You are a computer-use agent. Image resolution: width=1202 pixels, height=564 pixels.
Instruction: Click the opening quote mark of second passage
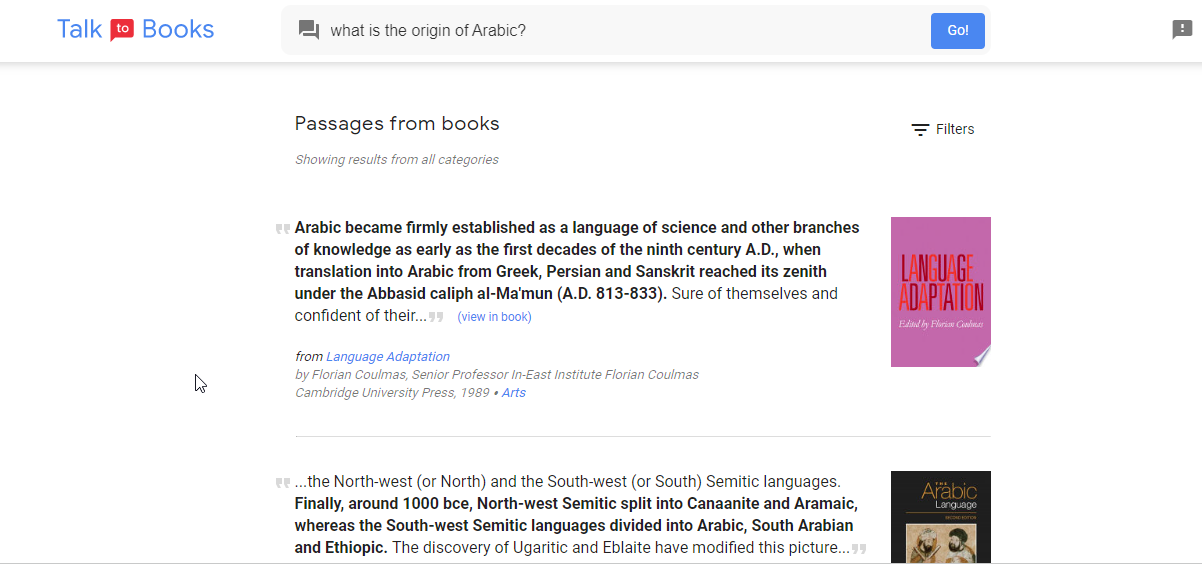282,483
